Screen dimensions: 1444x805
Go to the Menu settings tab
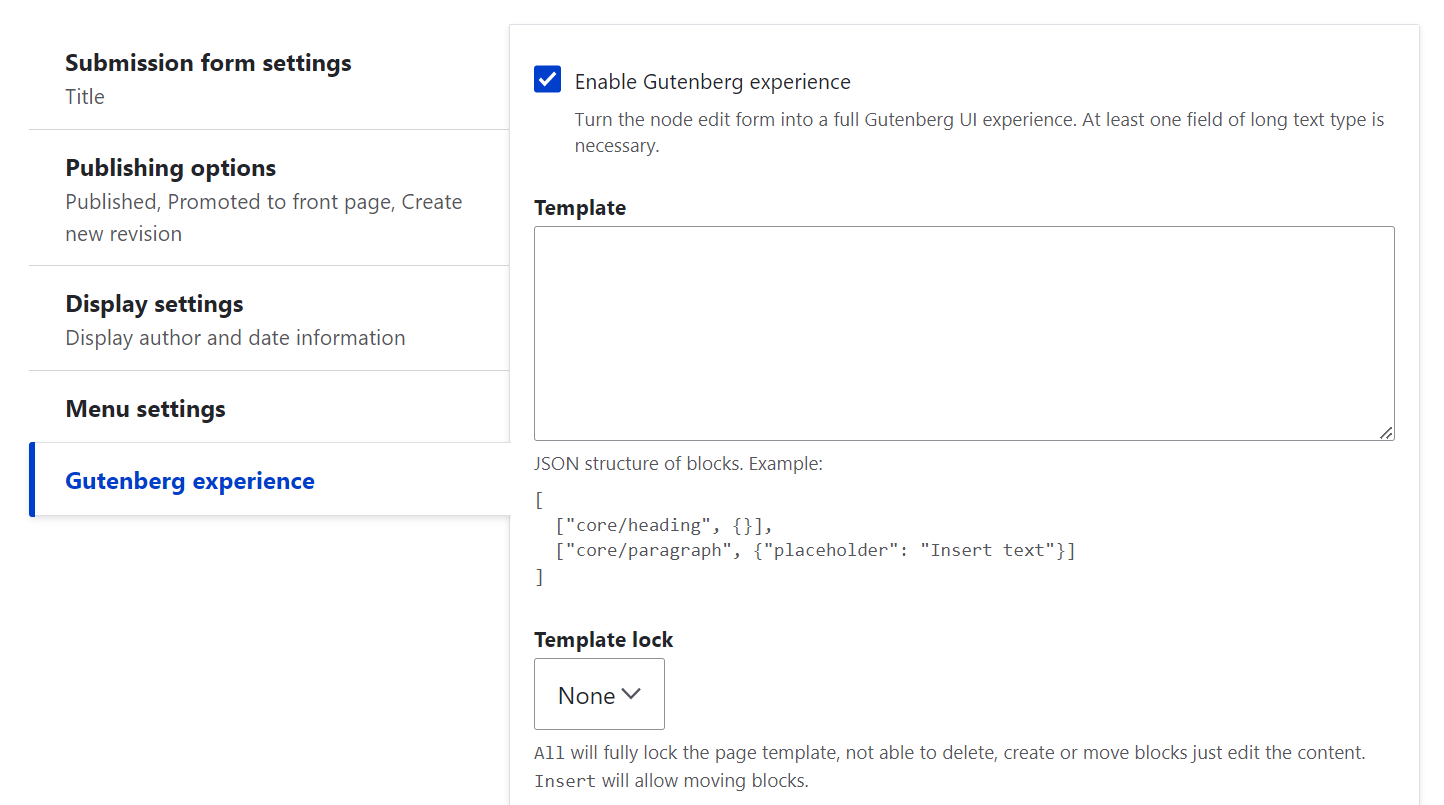[269, 408]
